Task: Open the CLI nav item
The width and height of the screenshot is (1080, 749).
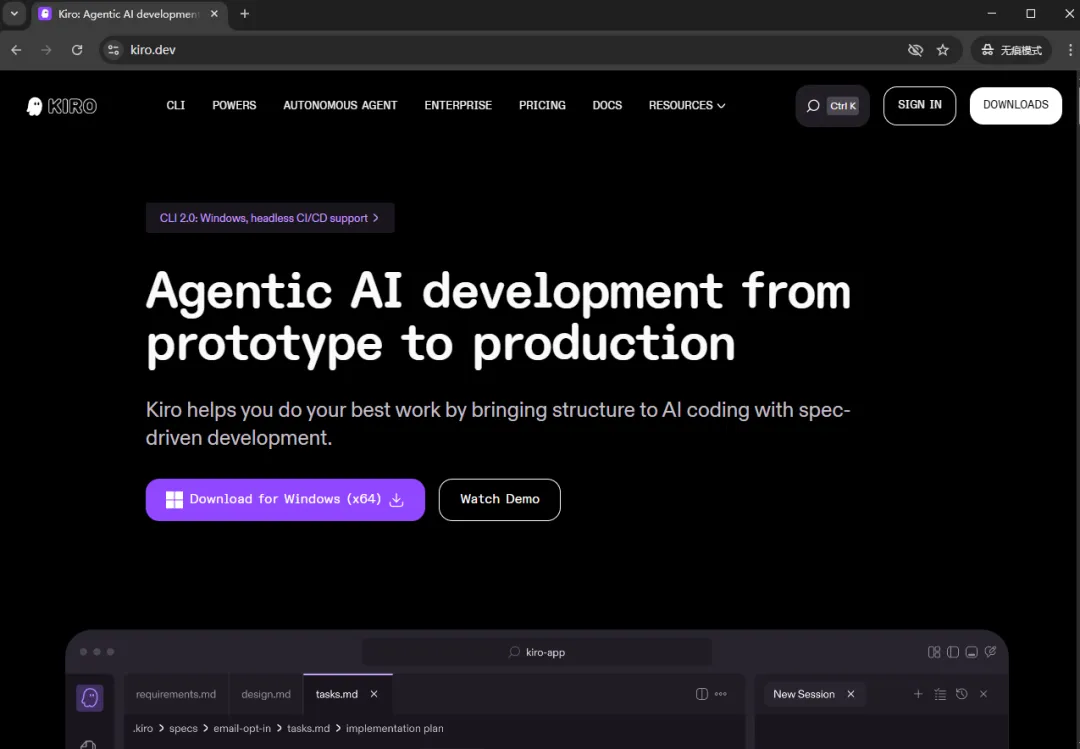Action: [x=176, y=105]
